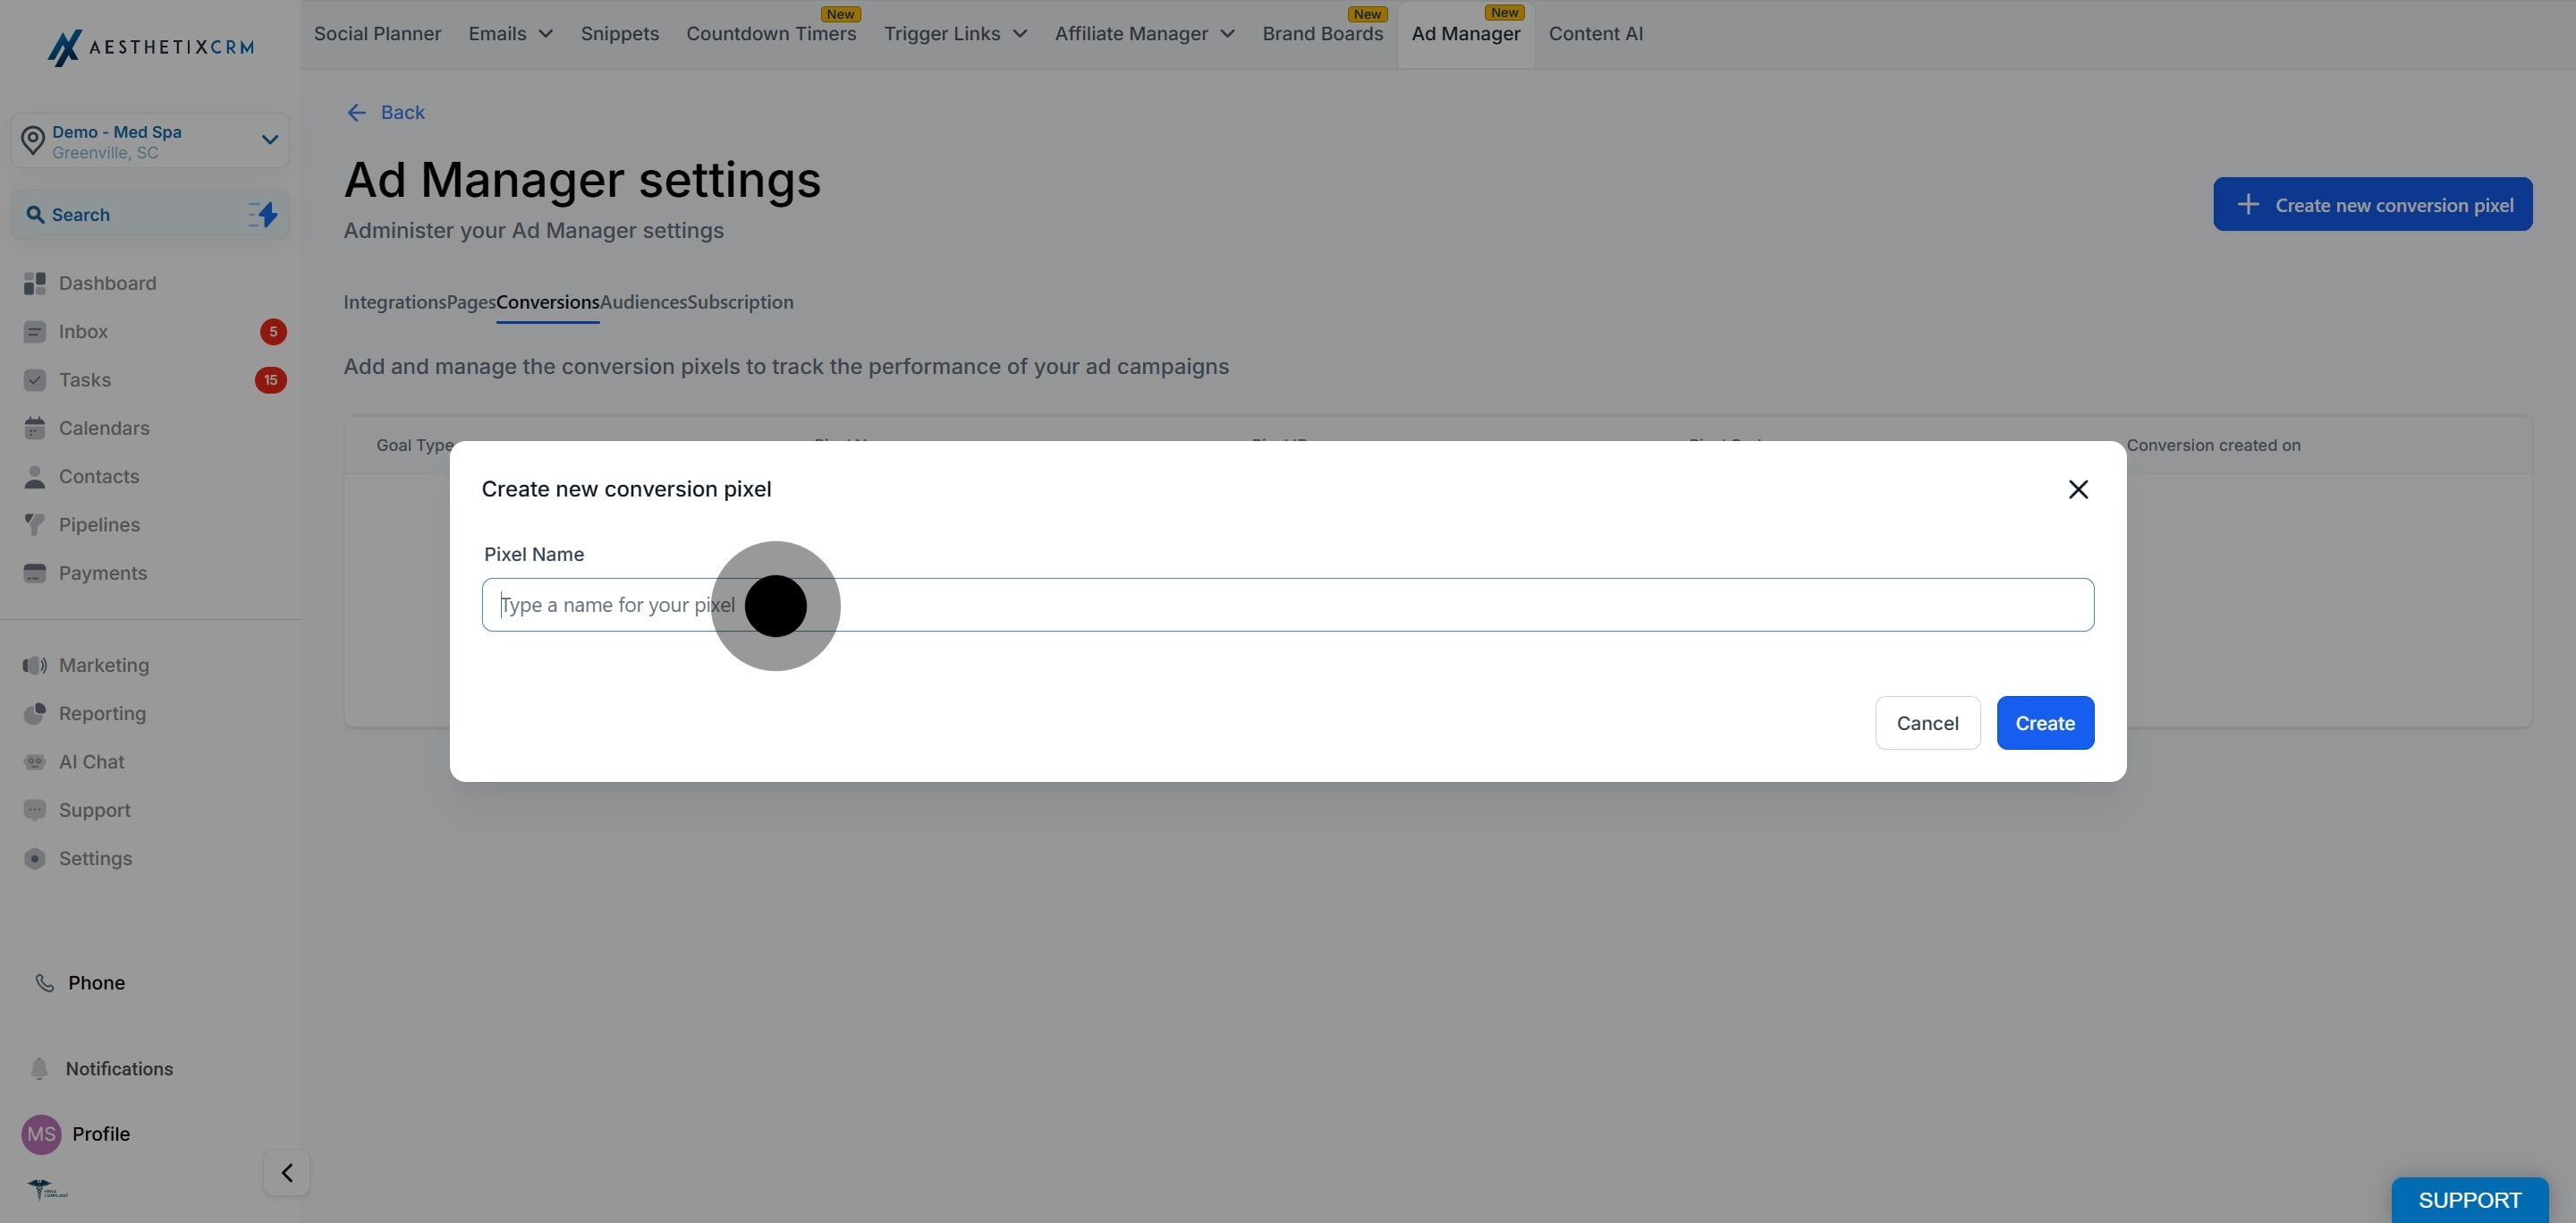2576x1223 pixels.
Task: Go to Calendars via sidebar icon
Action: (x=35, y=428)
